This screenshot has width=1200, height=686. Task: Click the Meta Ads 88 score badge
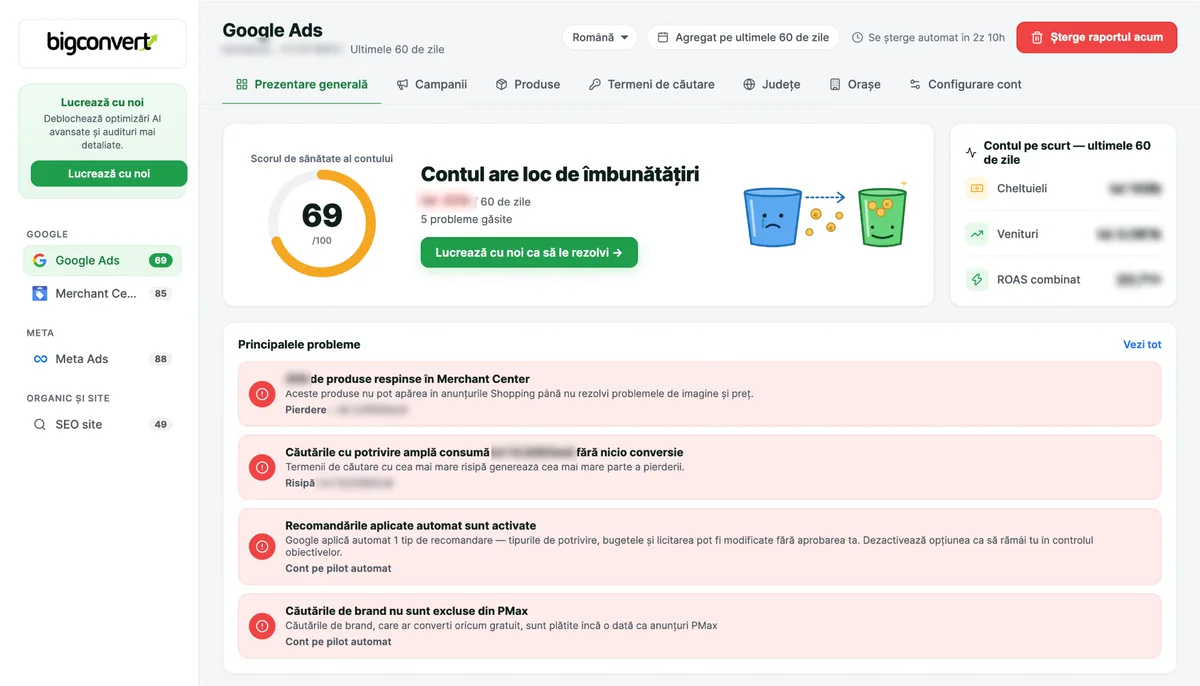pos(160,359)
